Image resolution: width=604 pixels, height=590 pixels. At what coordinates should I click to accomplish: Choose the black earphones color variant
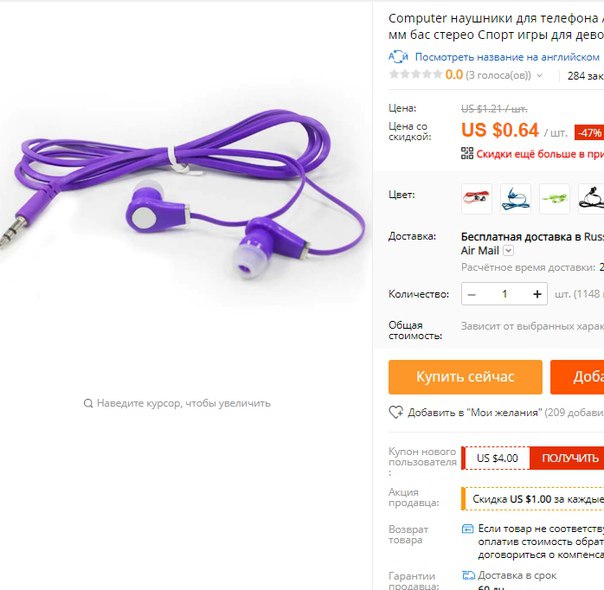592,199
